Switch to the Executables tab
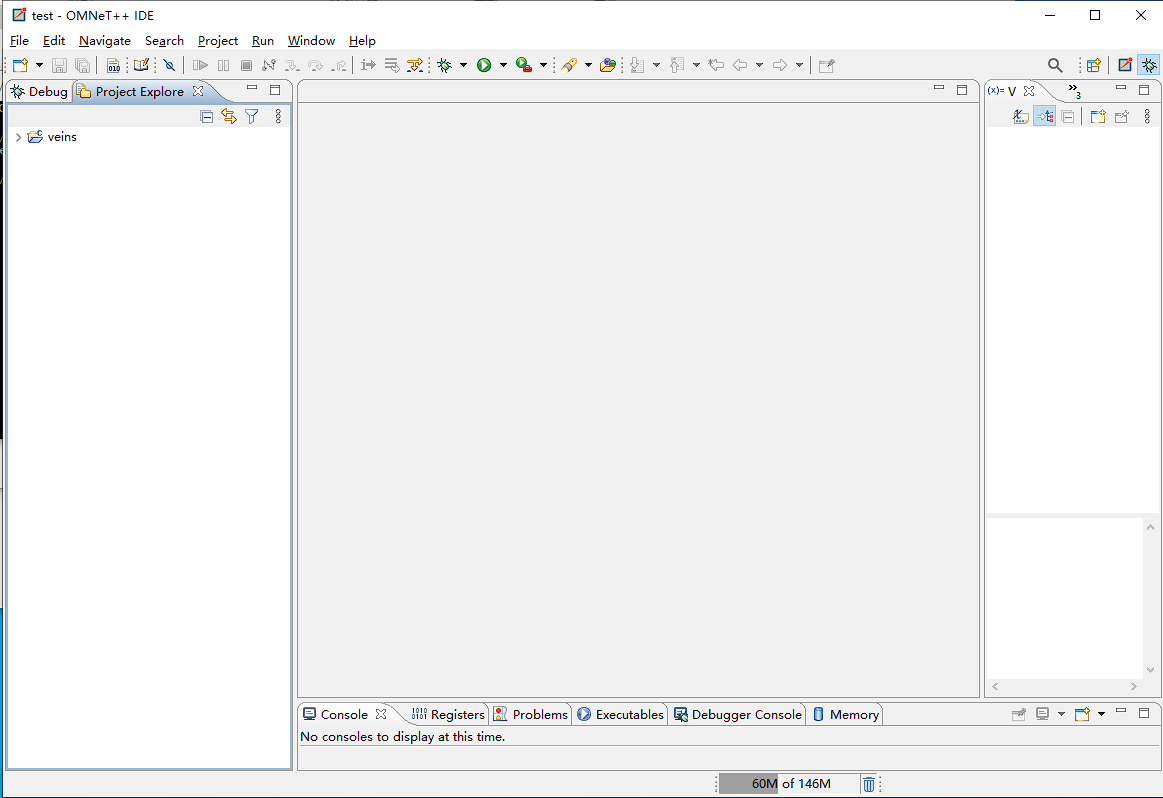 [x=620, y=714]
